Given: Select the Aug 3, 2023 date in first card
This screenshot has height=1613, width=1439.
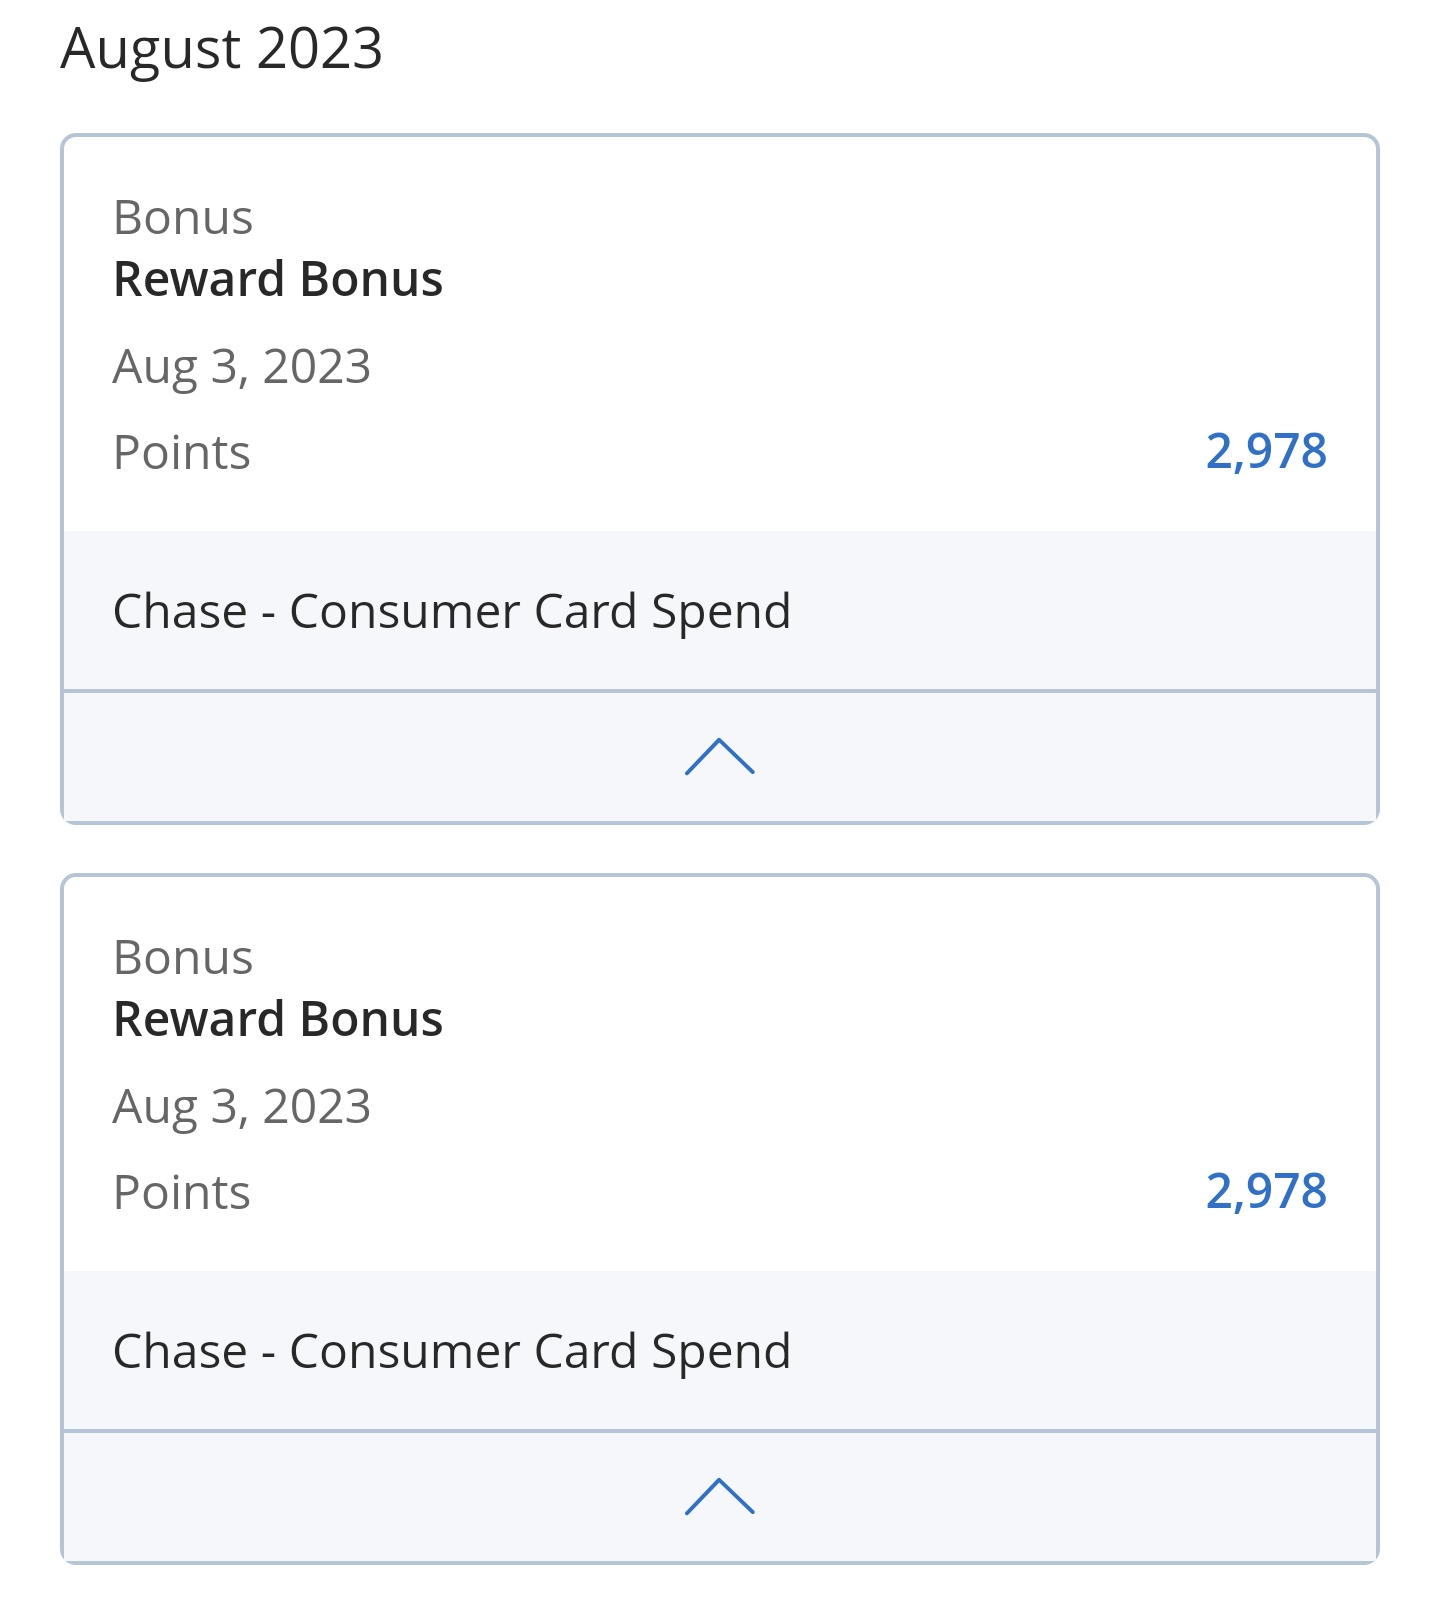Looking at the screenshot, I should coord(242,366).
